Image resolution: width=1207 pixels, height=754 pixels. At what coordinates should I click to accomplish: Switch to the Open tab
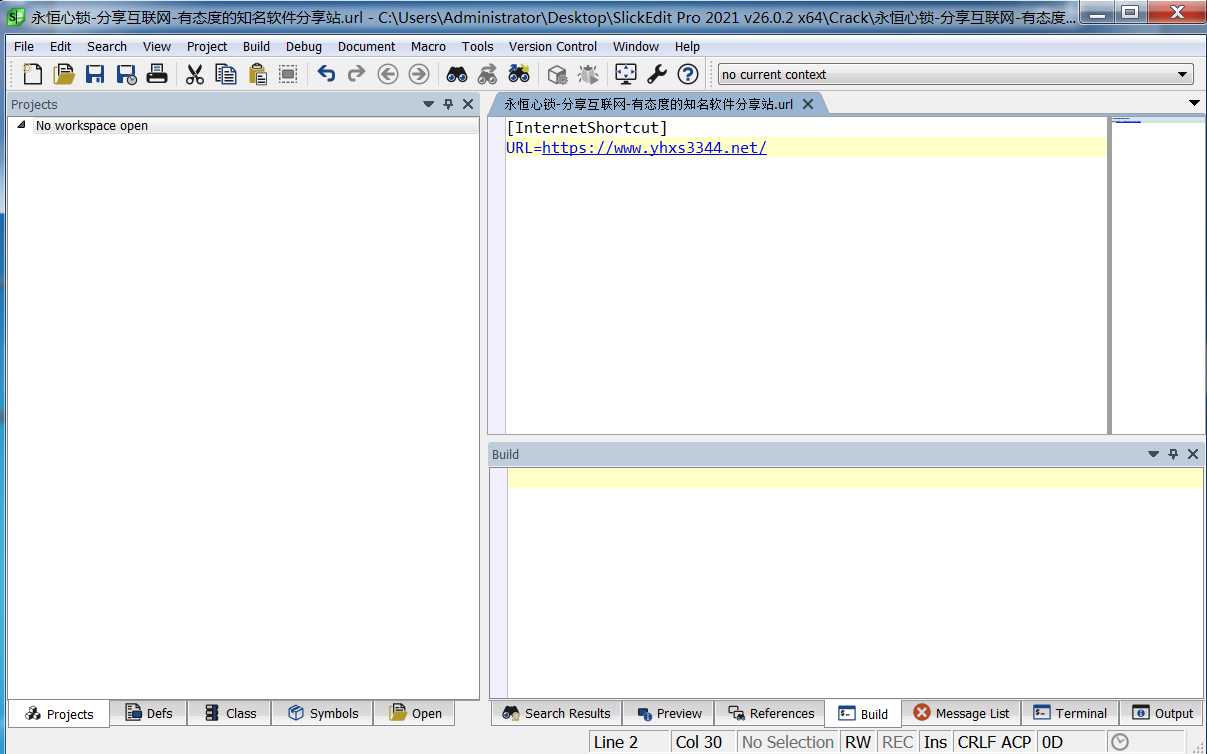[x=415, y=713]
